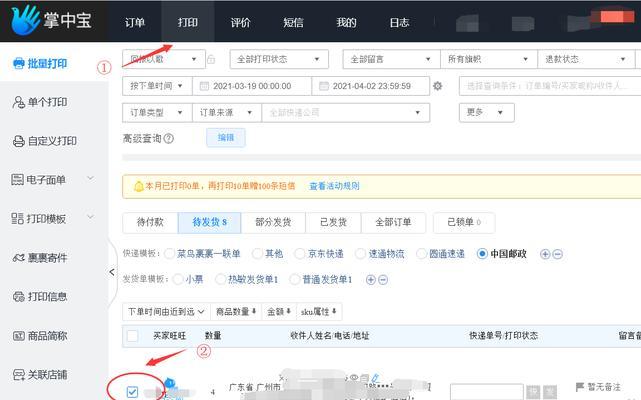
Task: Open the 短信 top menu
Action: (294, 22)
